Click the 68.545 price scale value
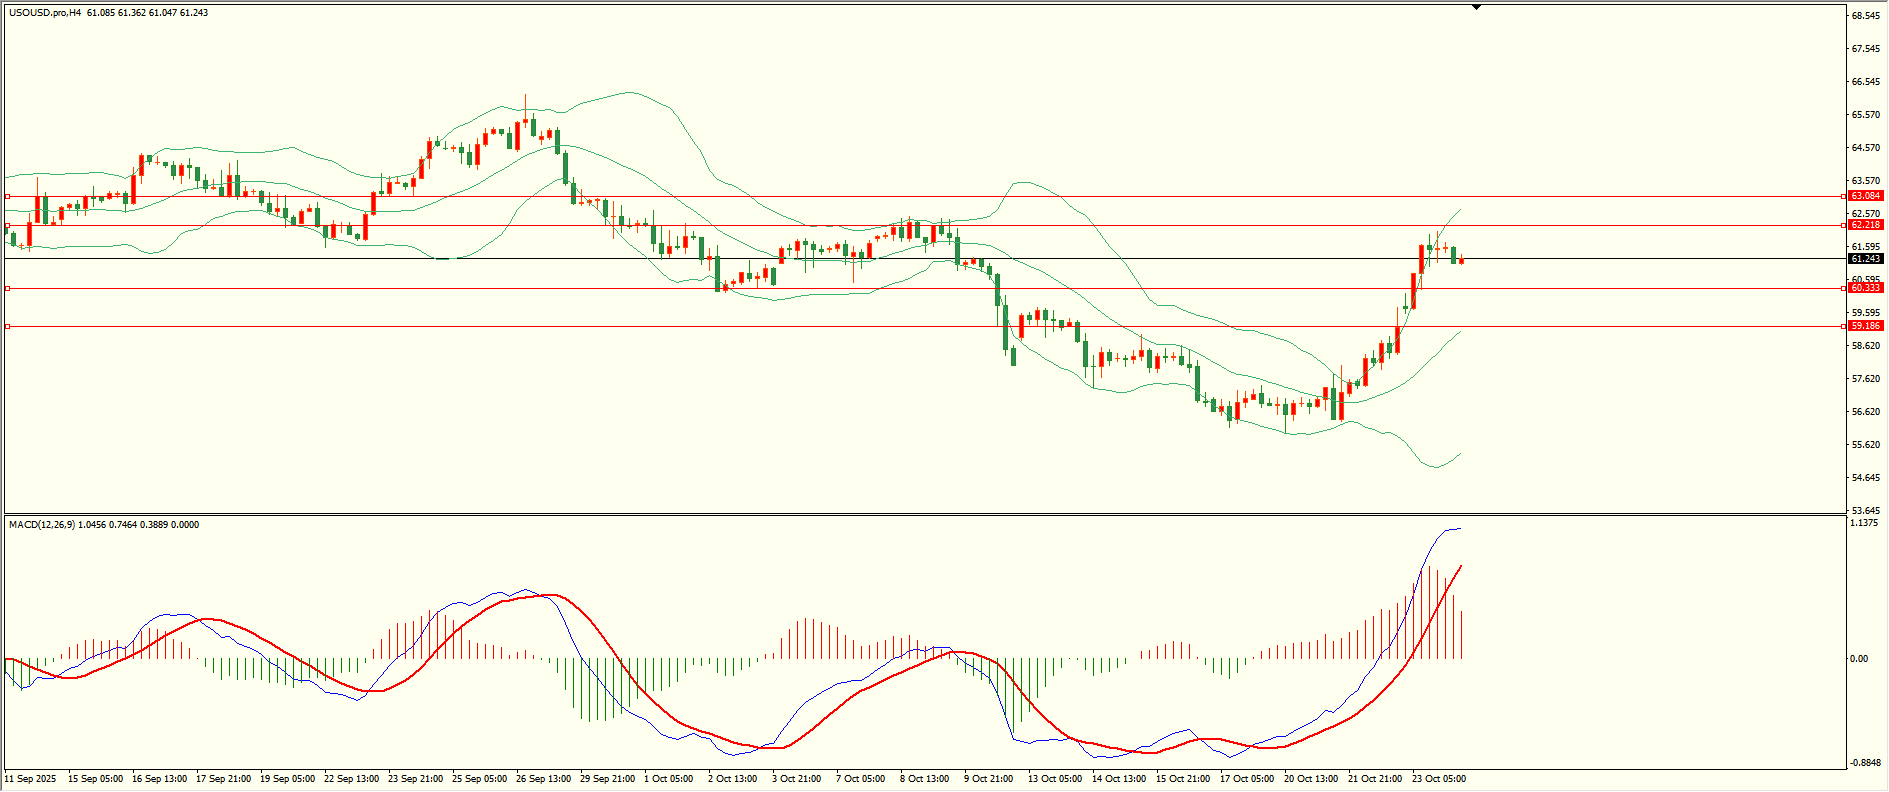This screenshot has width=1889, height=792. pos(1865,16)
